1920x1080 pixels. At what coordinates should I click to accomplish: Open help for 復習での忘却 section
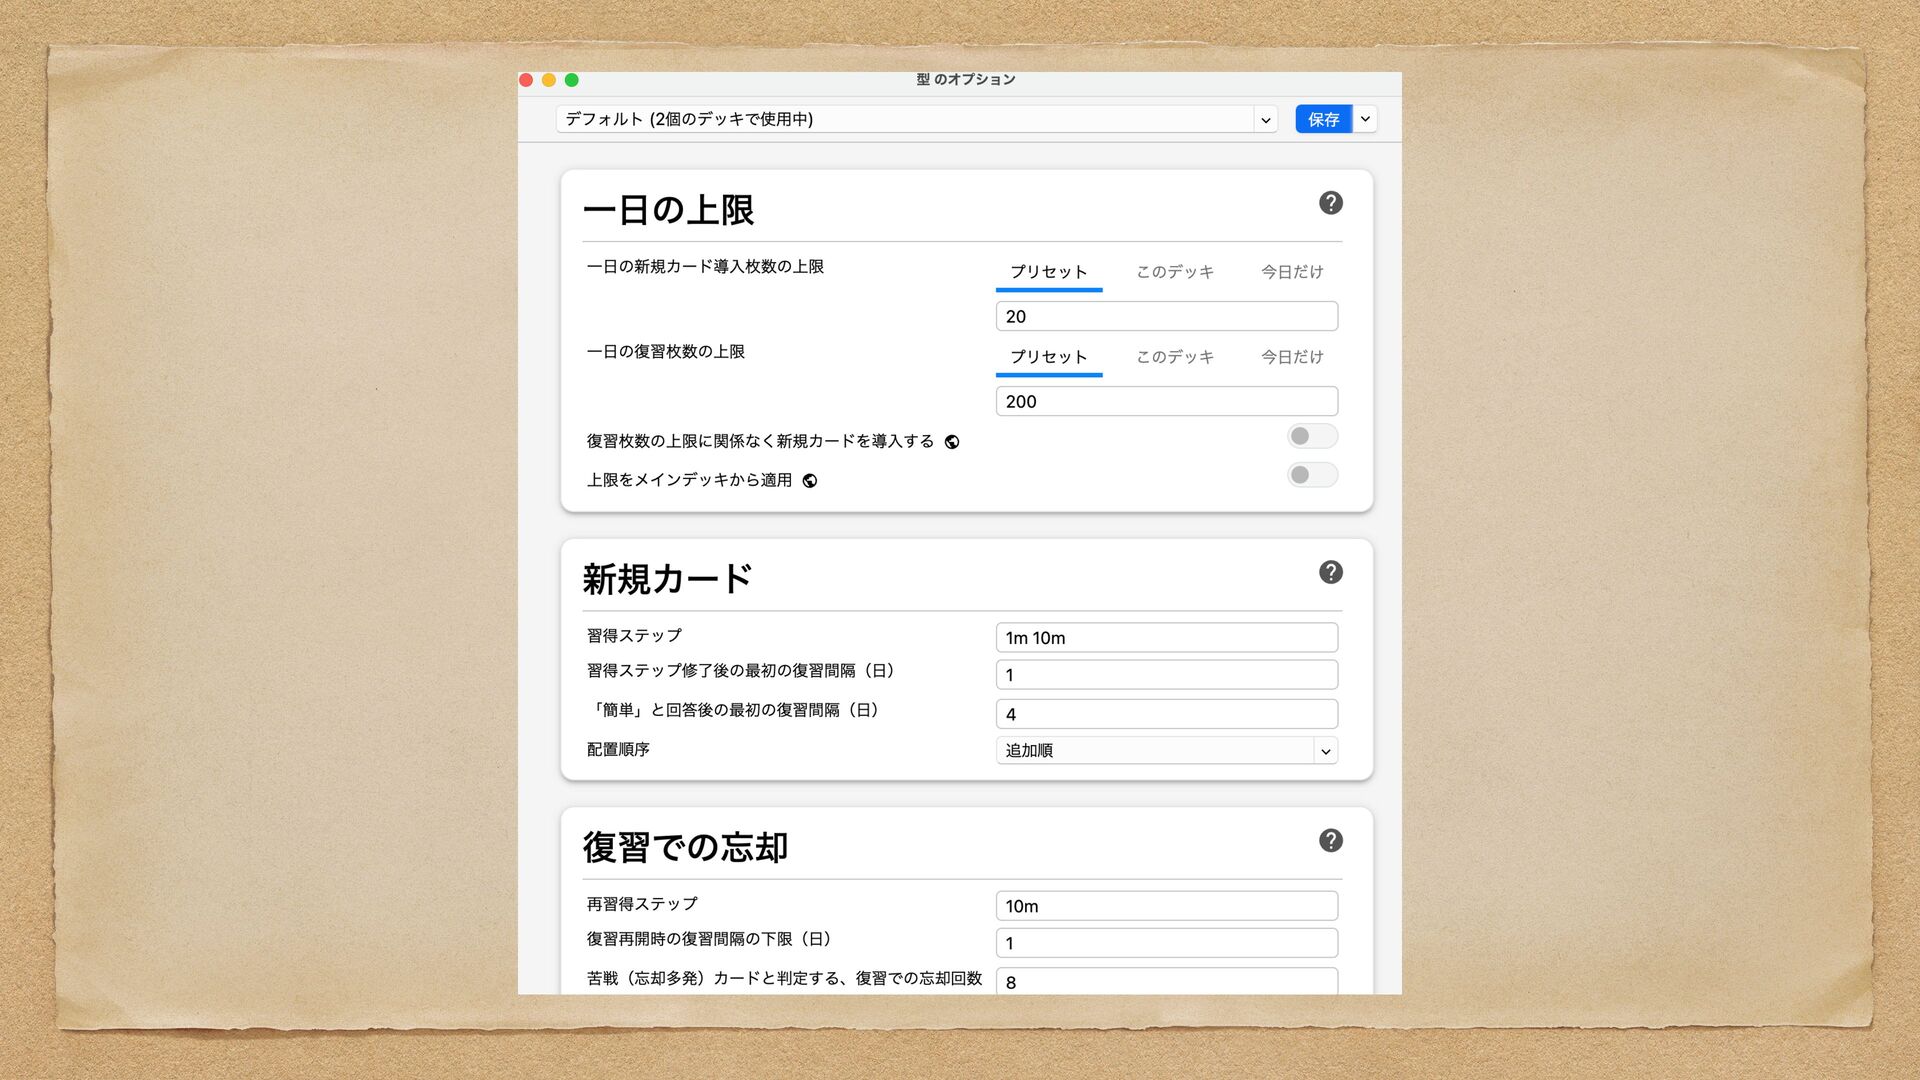point(1330,840)
